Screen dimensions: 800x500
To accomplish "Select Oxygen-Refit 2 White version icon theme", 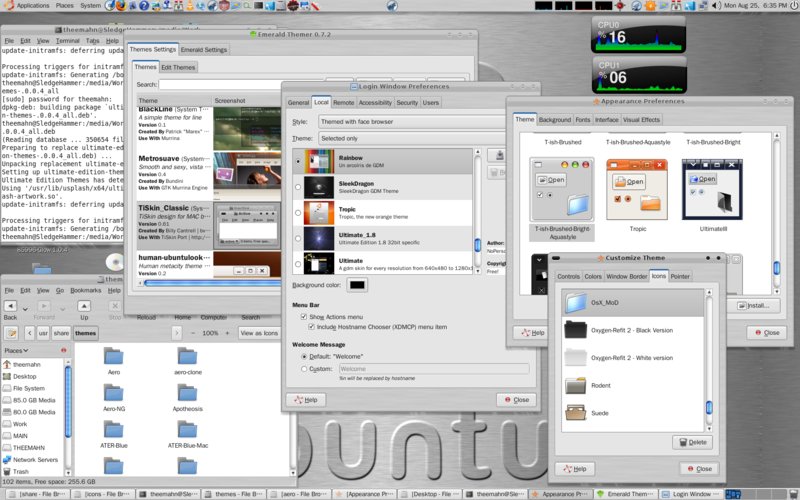I will tap(633, 358).
